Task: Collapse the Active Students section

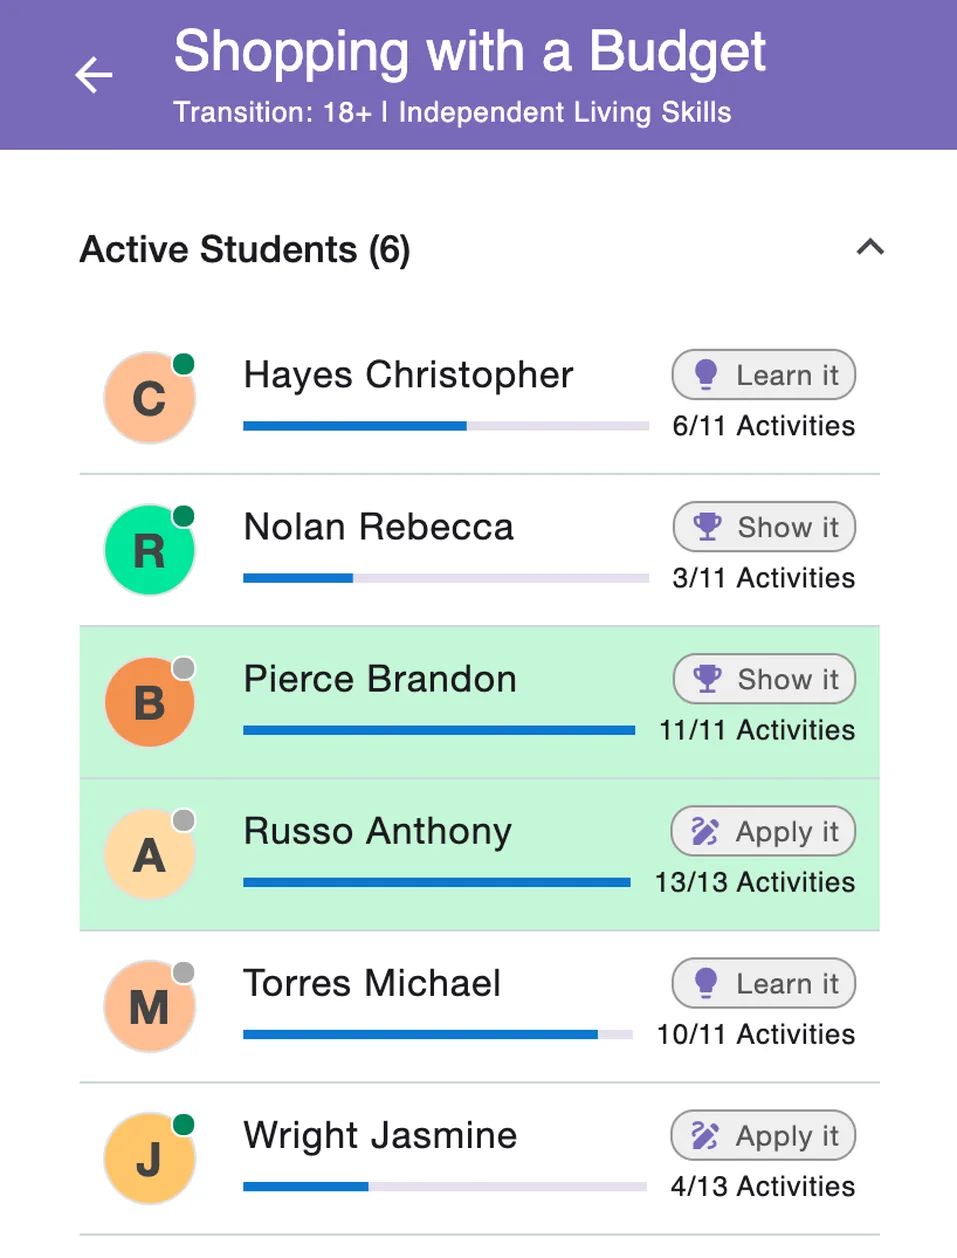Action: tap(870, 247)
